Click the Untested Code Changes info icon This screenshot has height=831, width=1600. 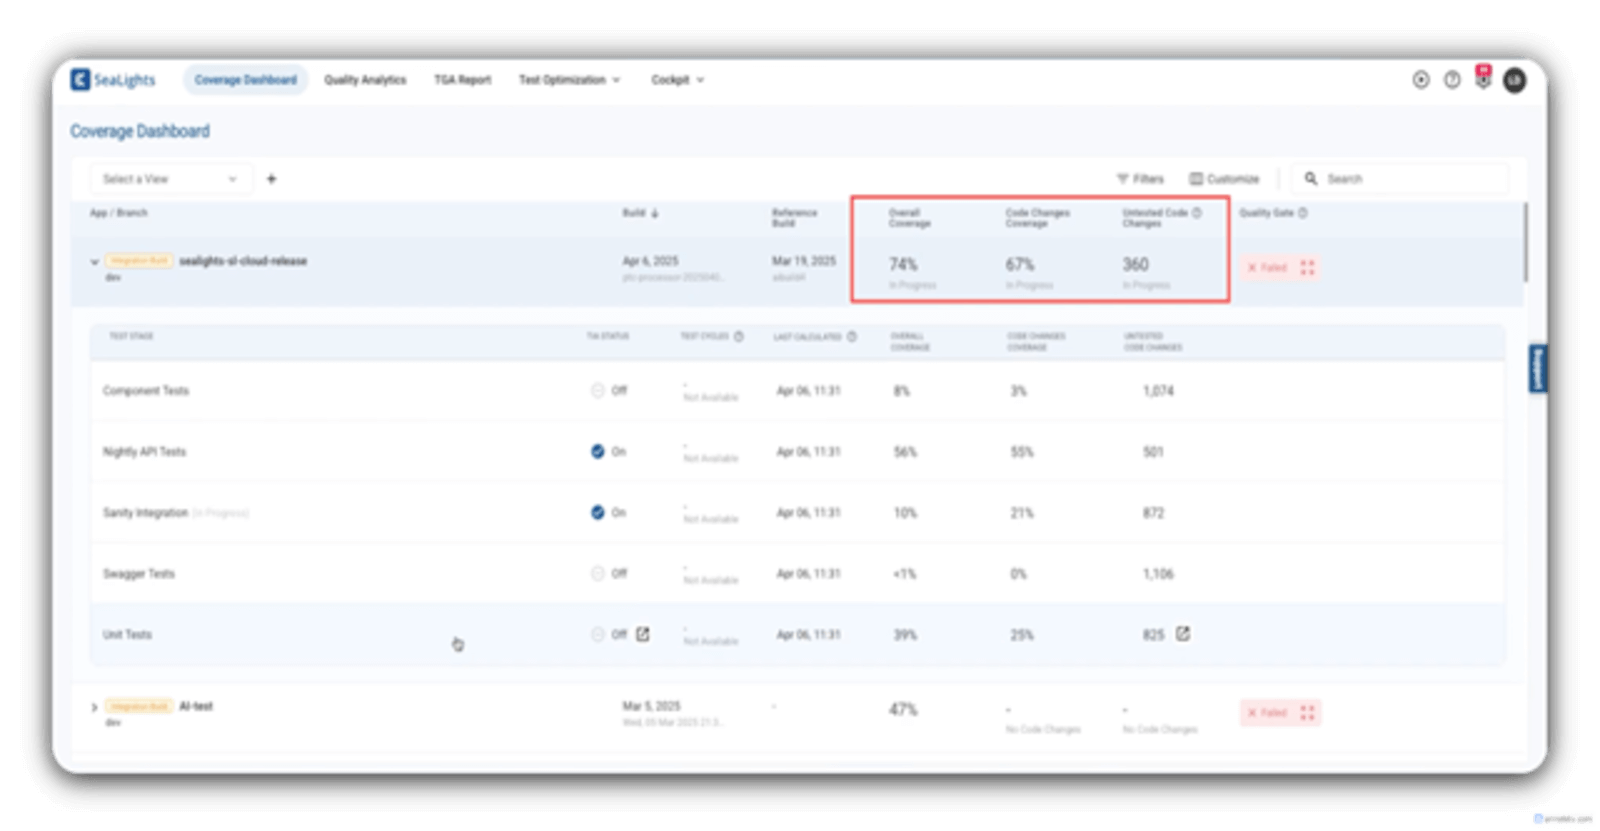pos(1197,213)
